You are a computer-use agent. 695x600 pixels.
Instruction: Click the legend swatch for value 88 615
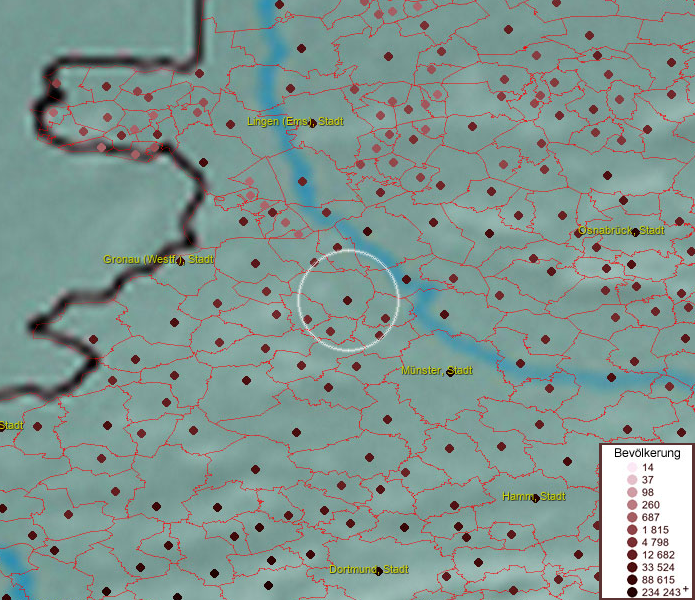click(632, 580)
